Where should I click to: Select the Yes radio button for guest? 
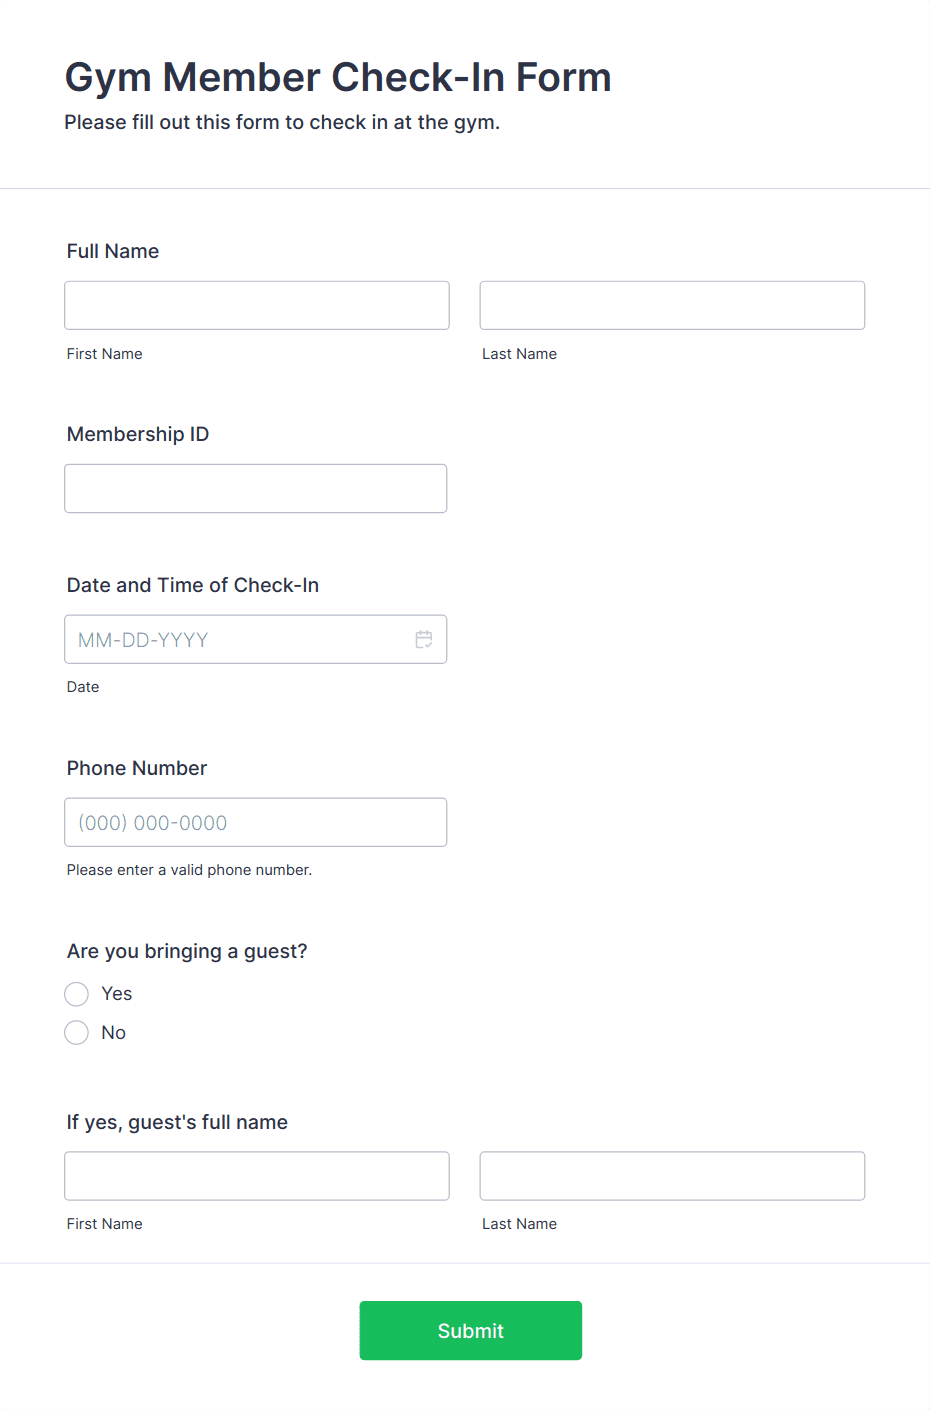pyautogui.click(x=77, y=994)
